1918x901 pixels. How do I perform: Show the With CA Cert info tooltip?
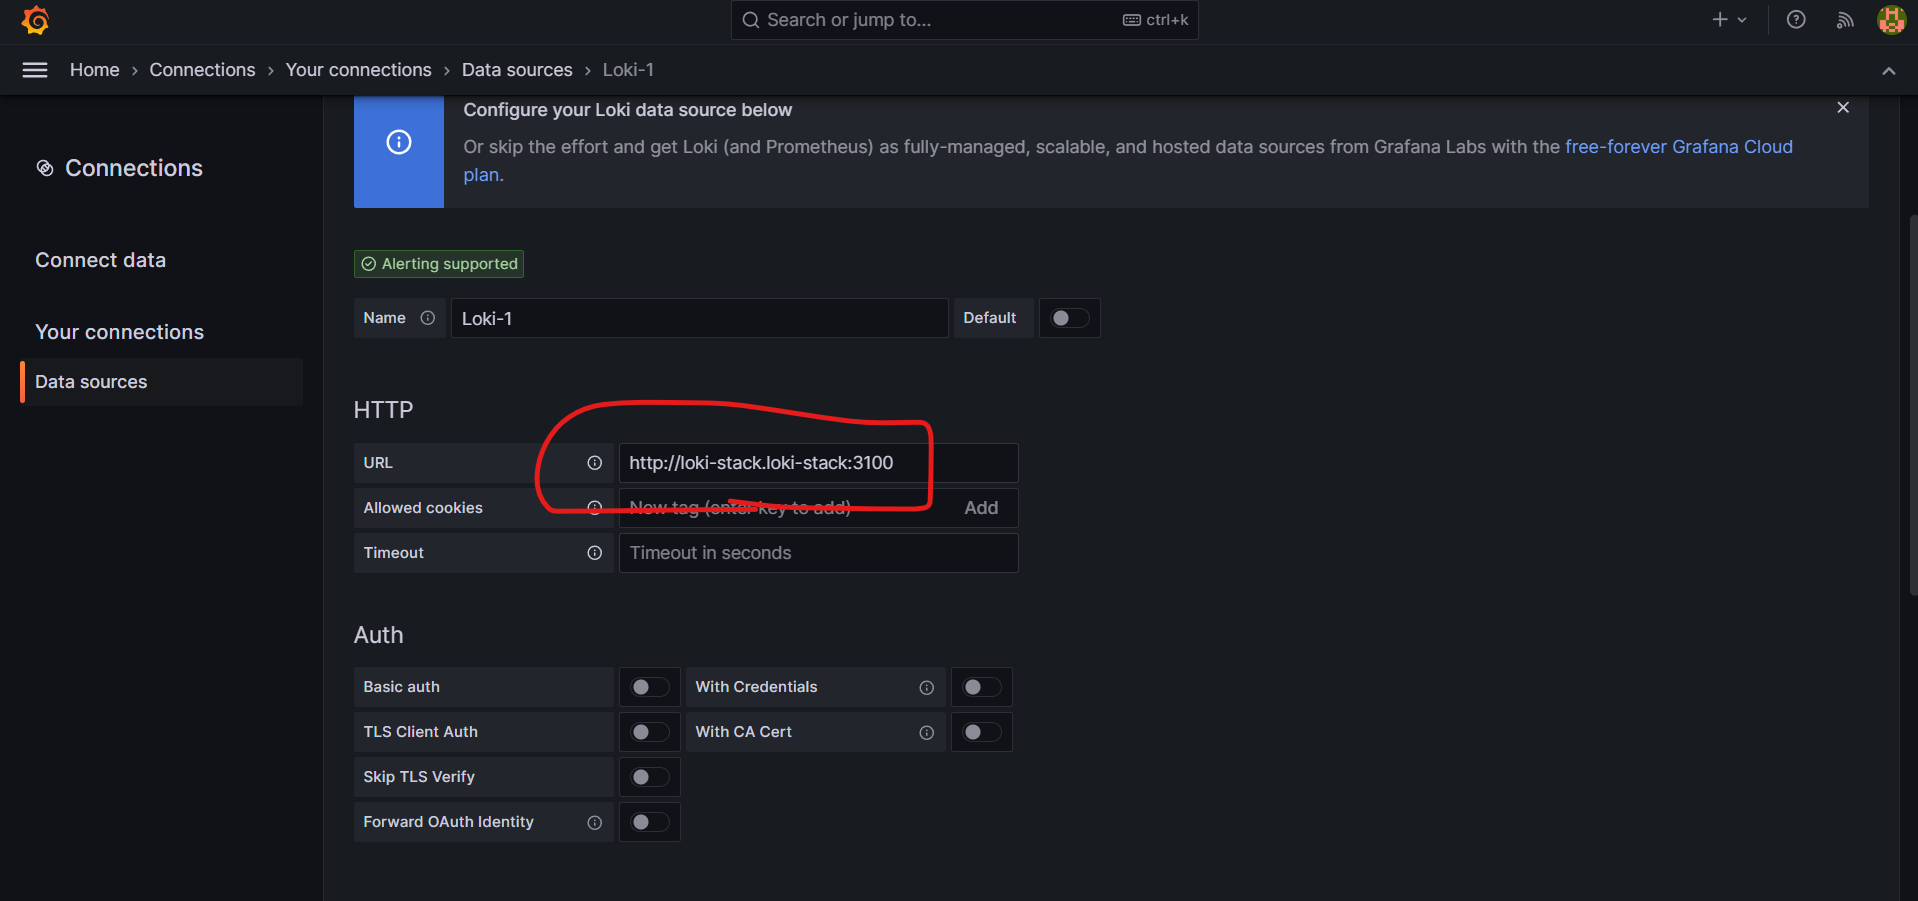(x=927, y=733)
